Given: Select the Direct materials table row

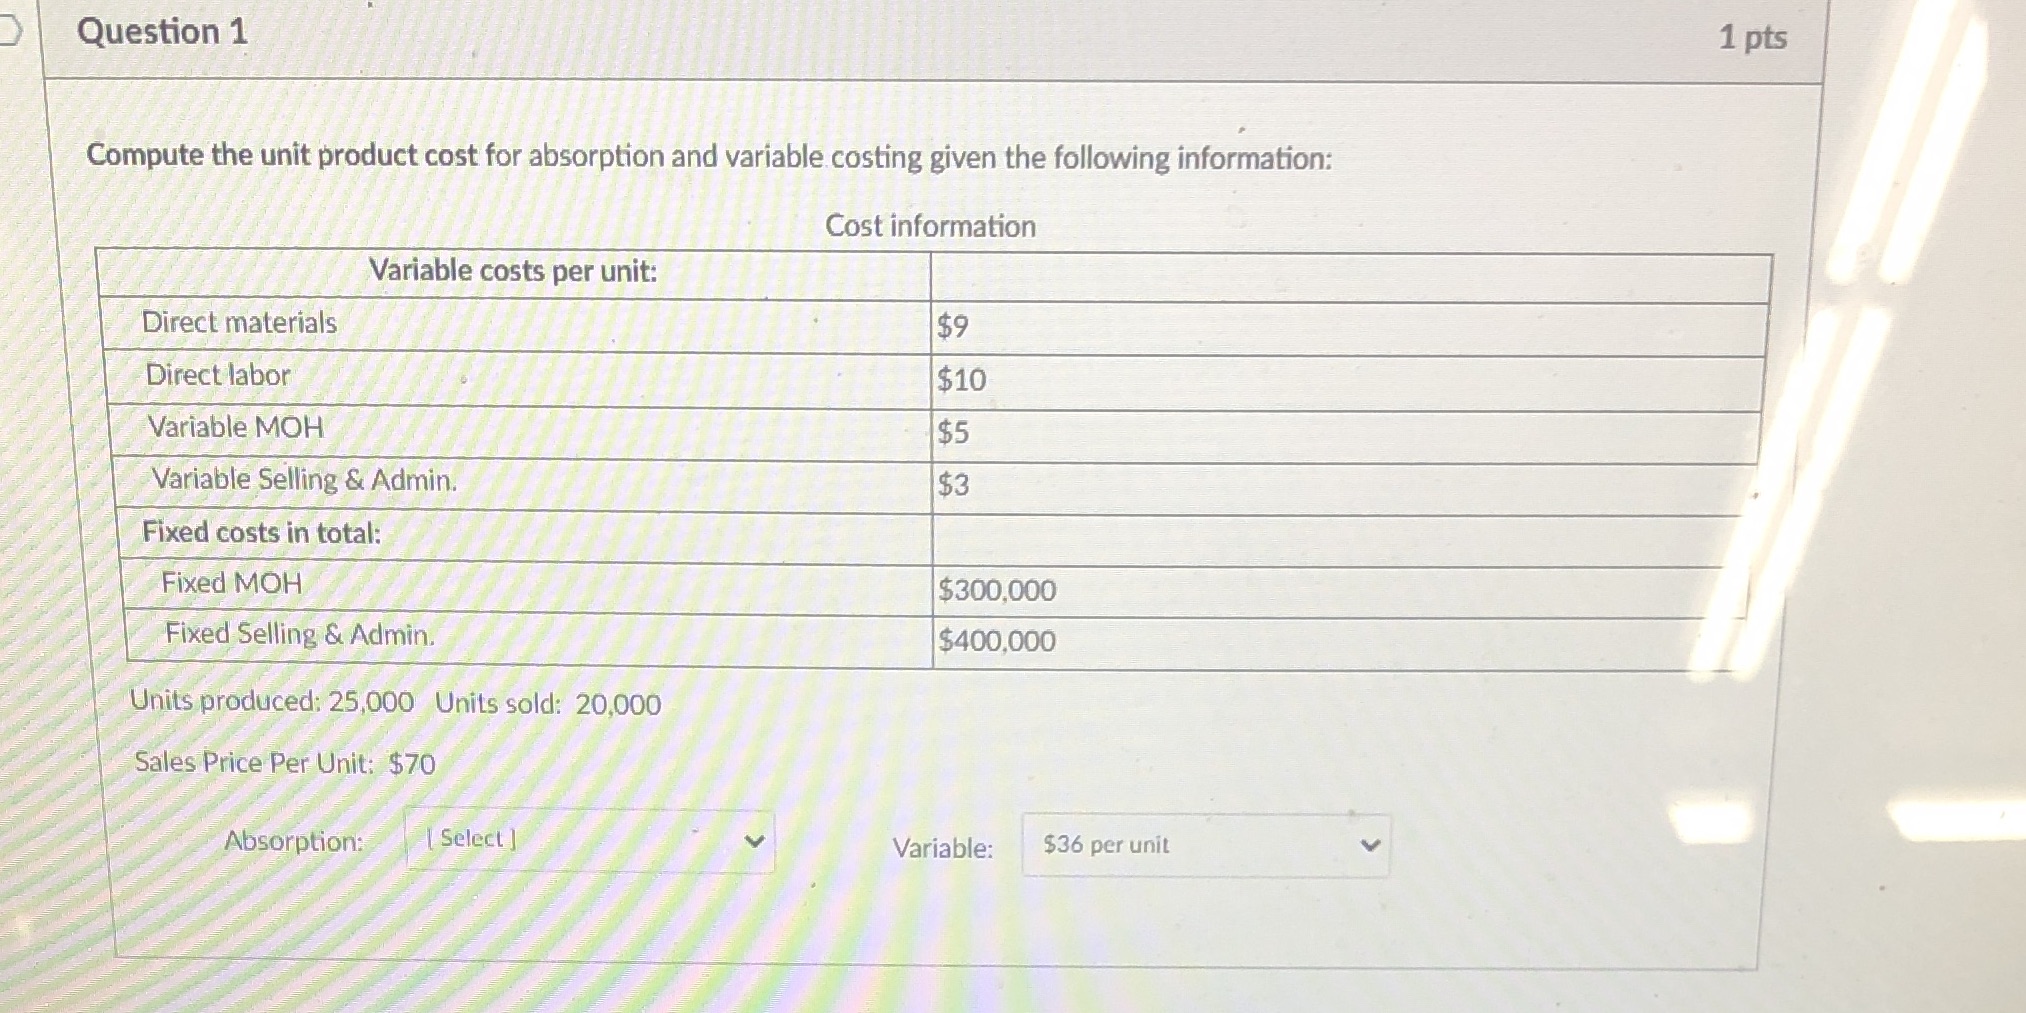Looking at the screenshot, I should click(x=240, y=322).
